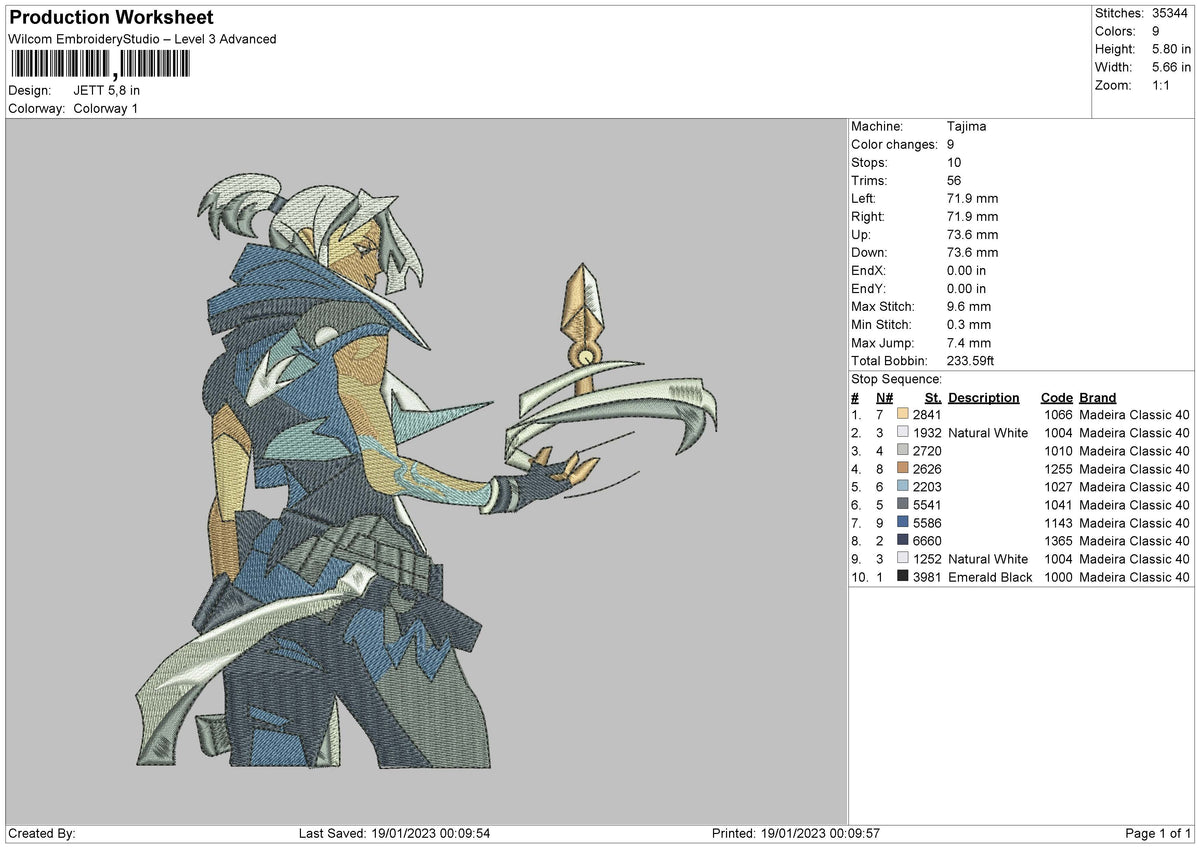The width and height of the screenshot is (1200, 848).
Task: Select the Trims value 56
Action: (x=954, y=181)
